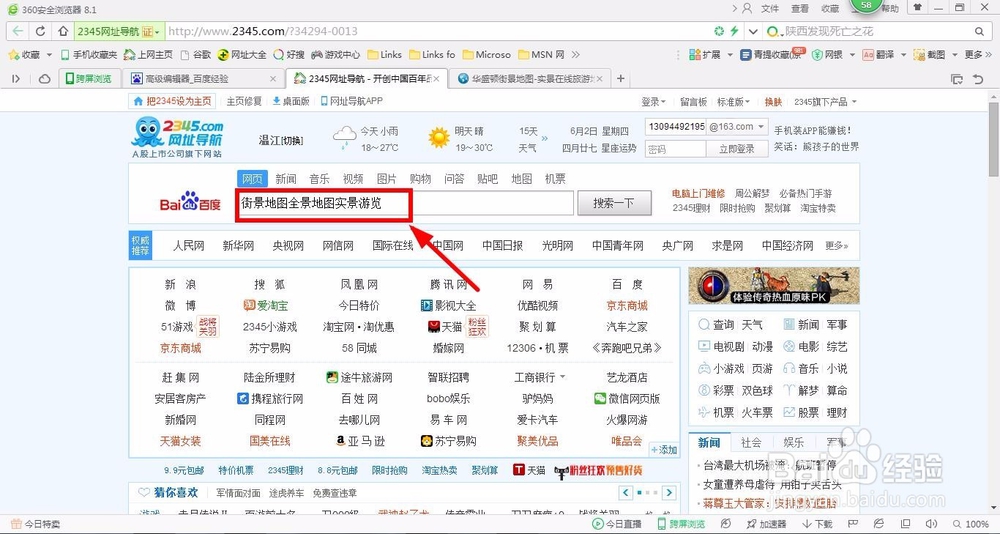
Task: Click the cloud icon in the tab bar
Action: tap(45, 79)
